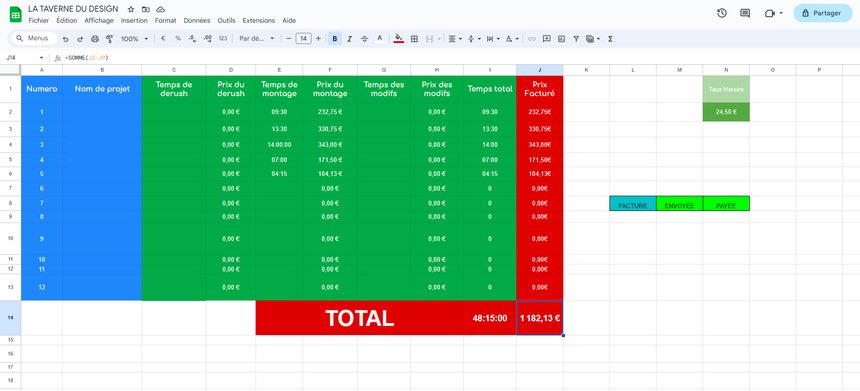Click the video call camera icon

(x=770, y=13)
